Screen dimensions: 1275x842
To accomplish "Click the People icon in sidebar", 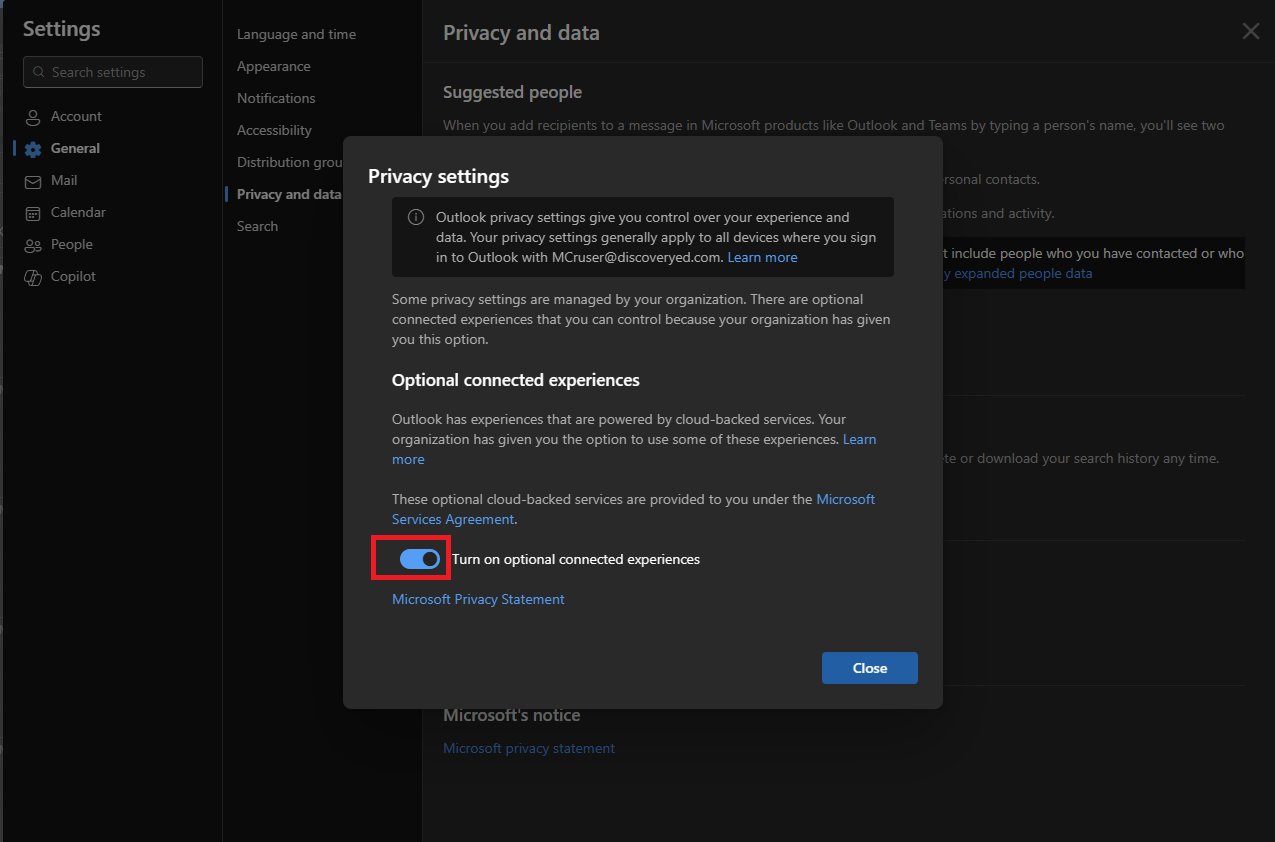I will pyautogui.click(x=33, y=245).
